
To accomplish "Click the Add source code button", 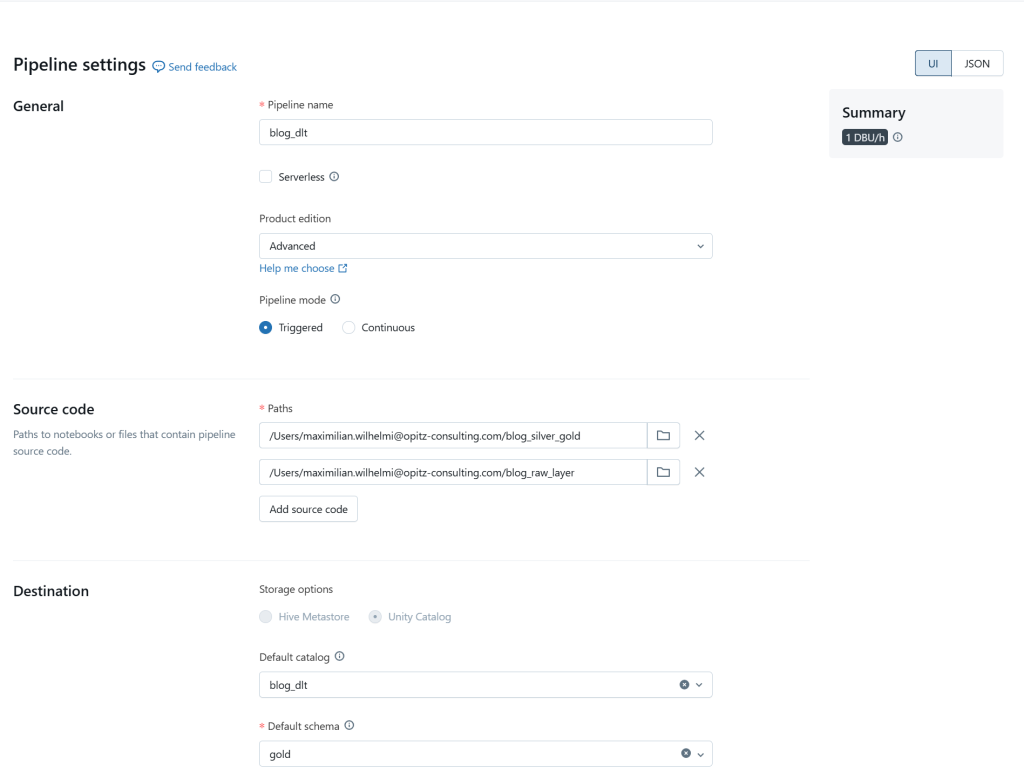I will tap(308, 509).
